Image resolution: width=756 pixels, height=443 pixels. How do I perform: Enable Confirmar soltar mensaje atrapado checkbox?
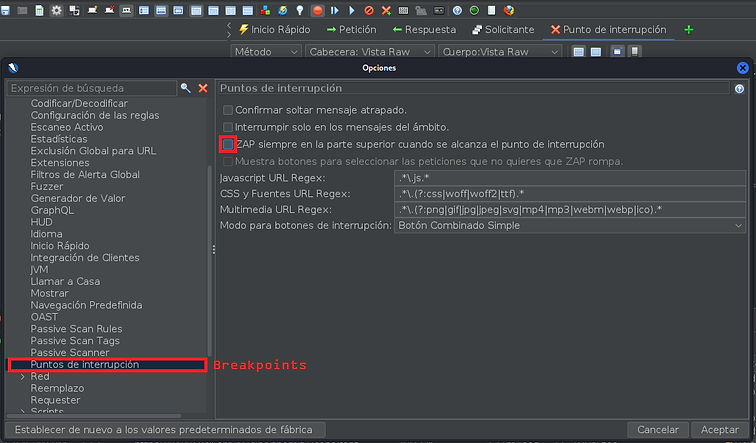pyautogui.click(x=228, y=110)
